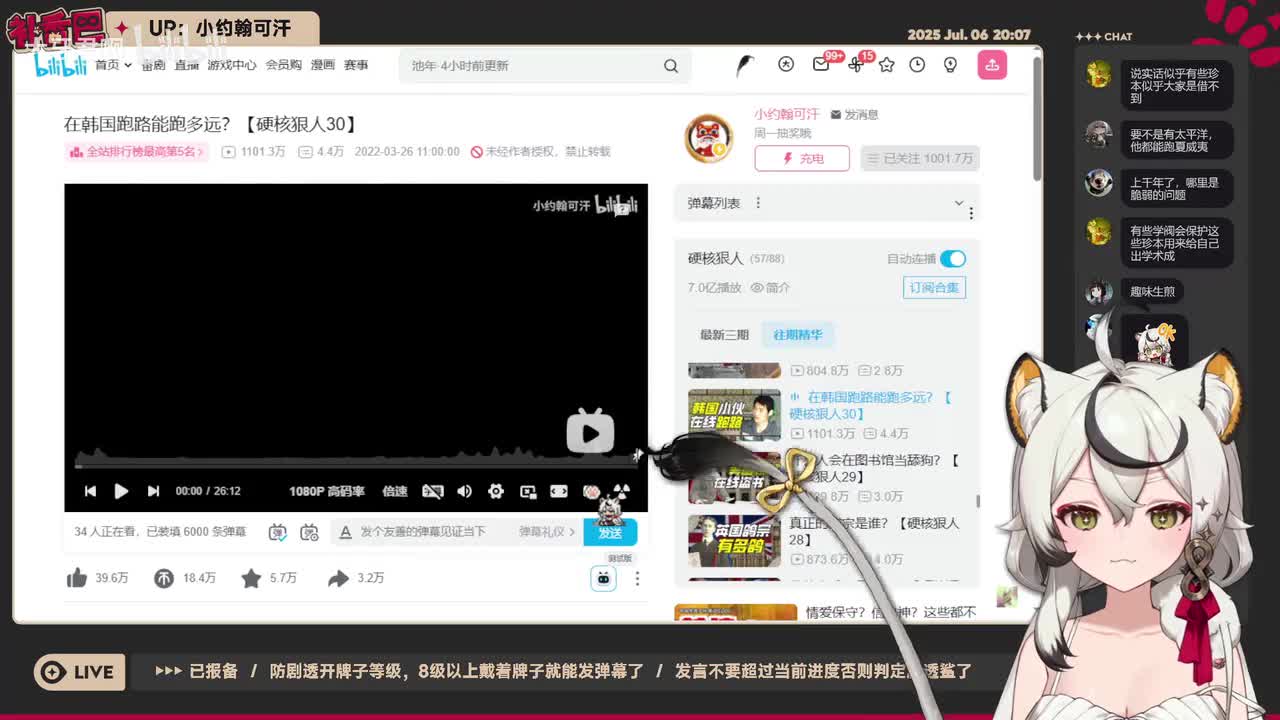Open 全站排行榜最高第5名 tag
The width and height of the screenshot is (1280, 720).
pos(136,152)
